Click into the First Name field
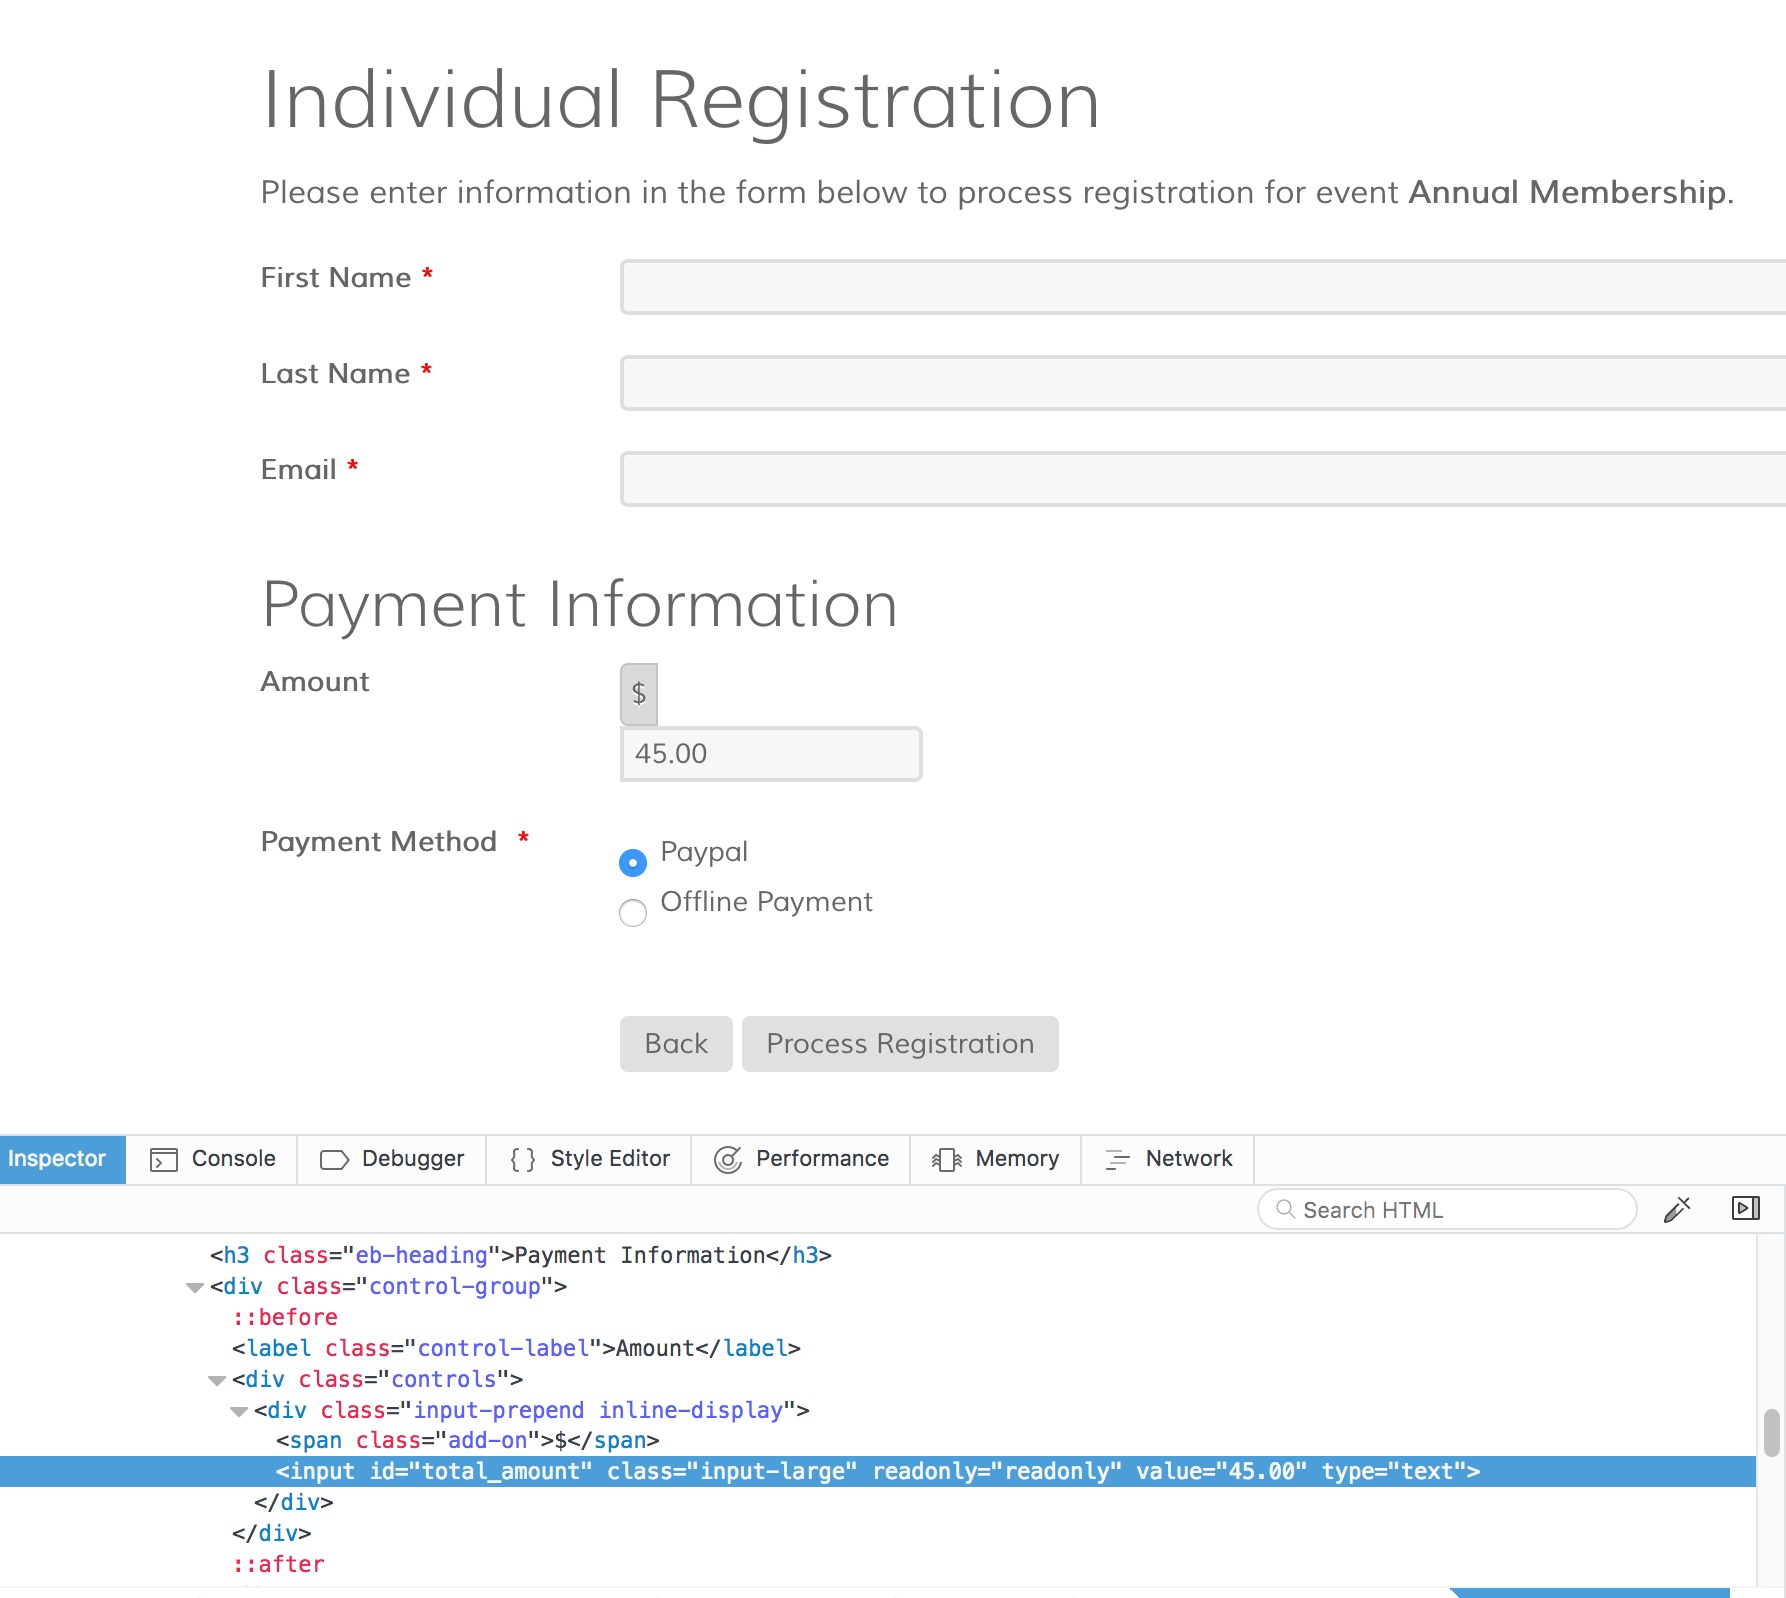The width and height of the screenshot is (1786, 1598). 1200,288
